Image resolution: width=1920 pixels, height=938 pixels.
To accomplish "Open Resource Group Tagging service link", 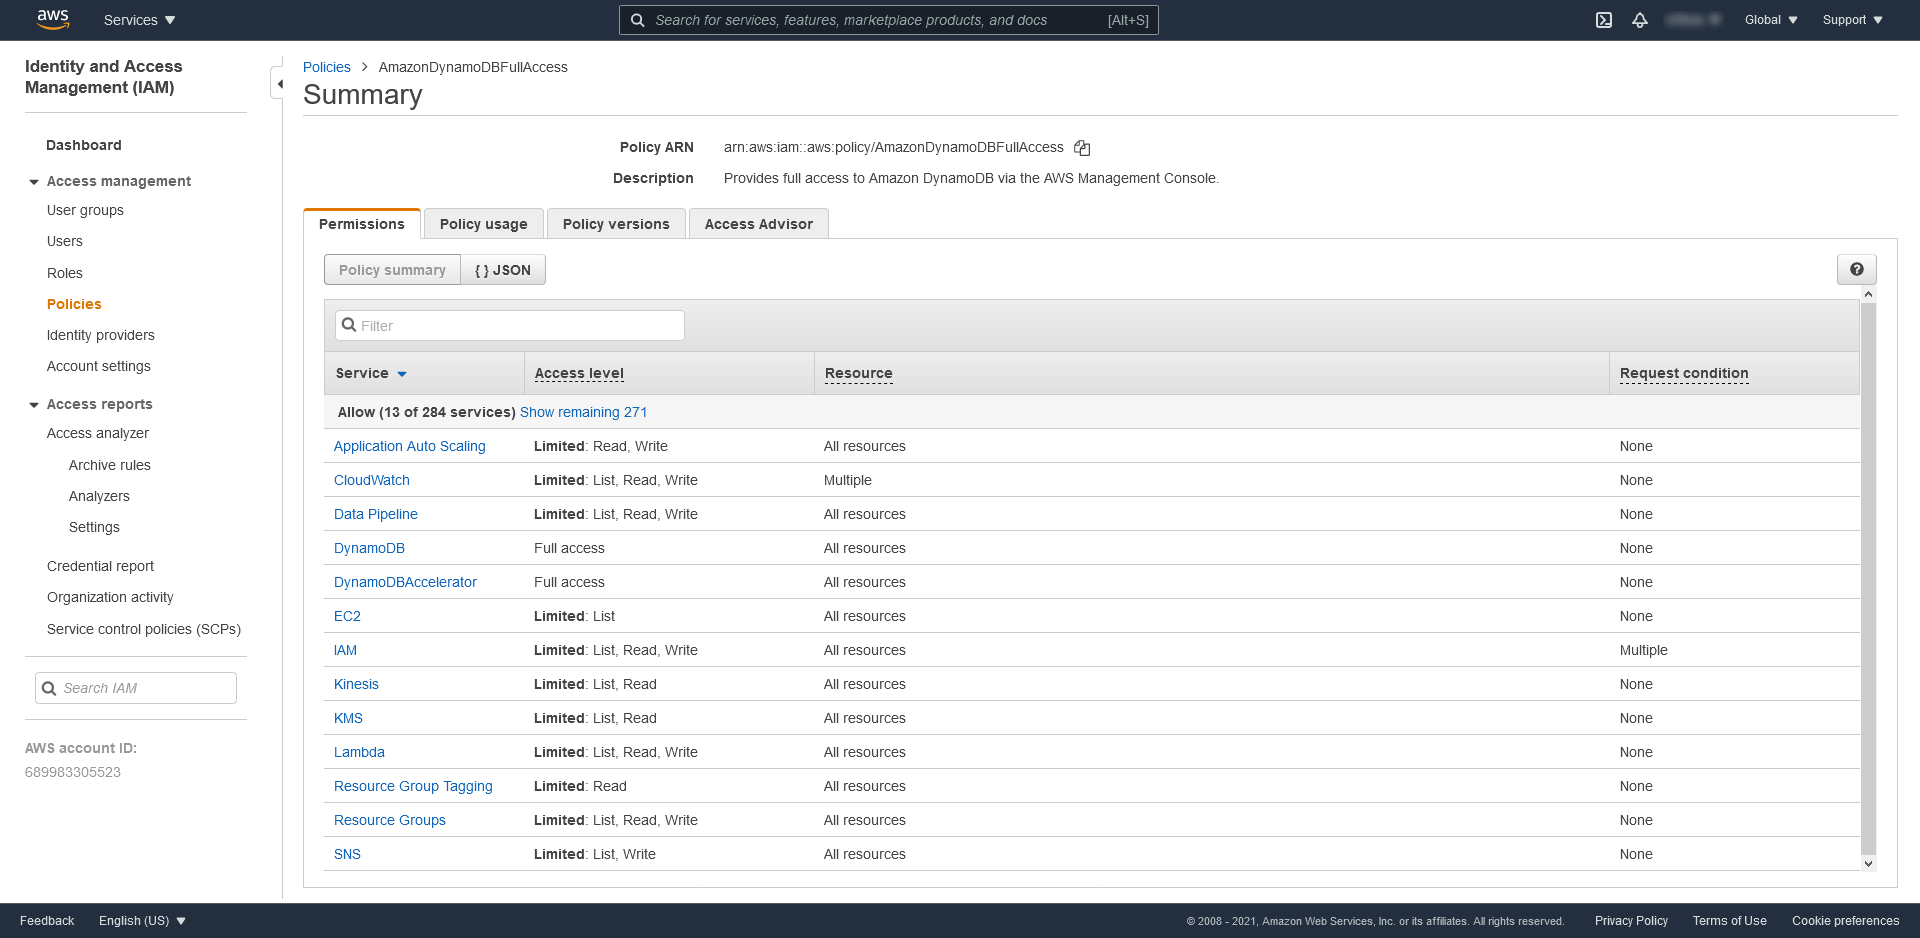I will click(x=413, y=786).
